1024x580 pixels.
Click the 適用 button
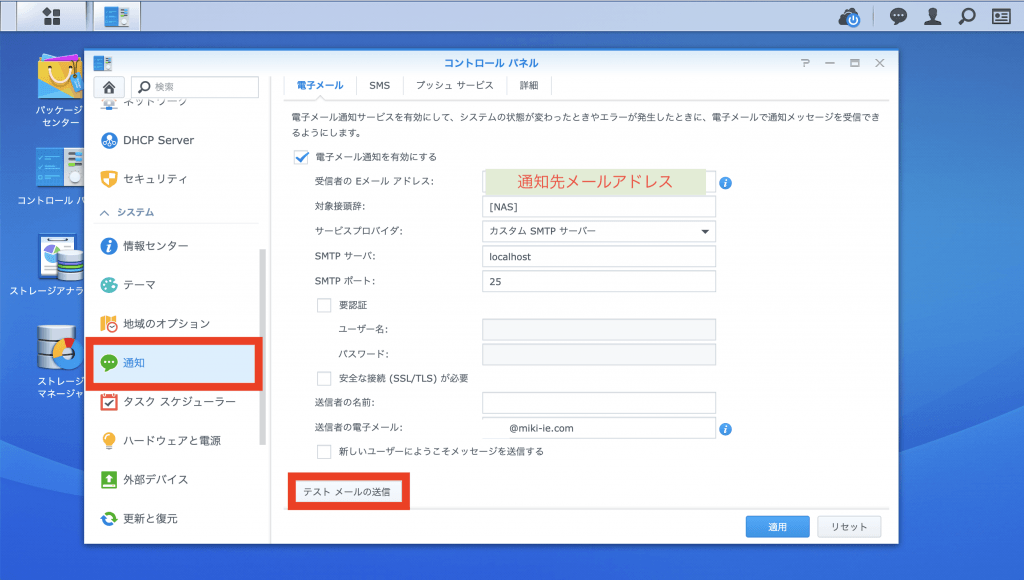777,527
